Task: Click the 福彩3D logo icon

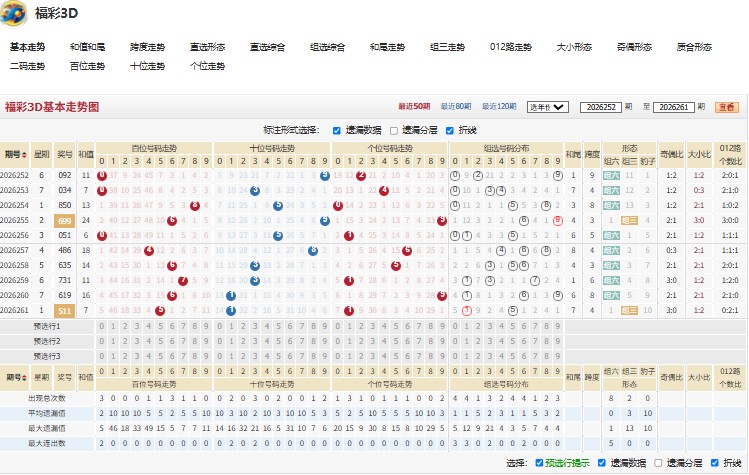Action: coord(14,13)
